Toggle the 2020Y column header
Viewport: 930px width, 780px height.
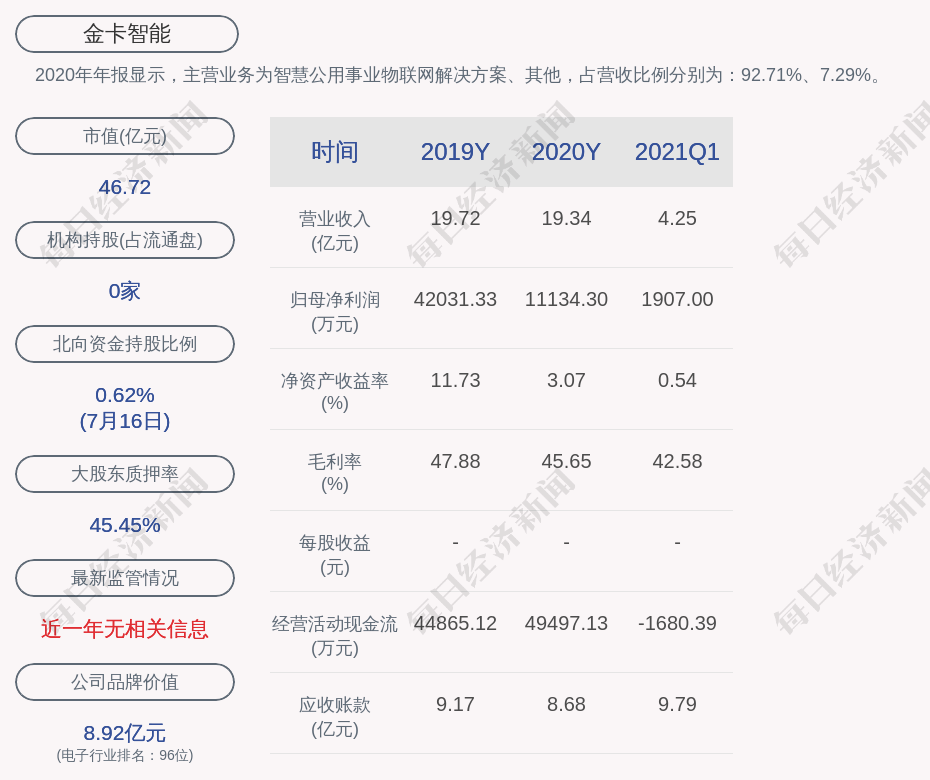[x=566, y=151]
